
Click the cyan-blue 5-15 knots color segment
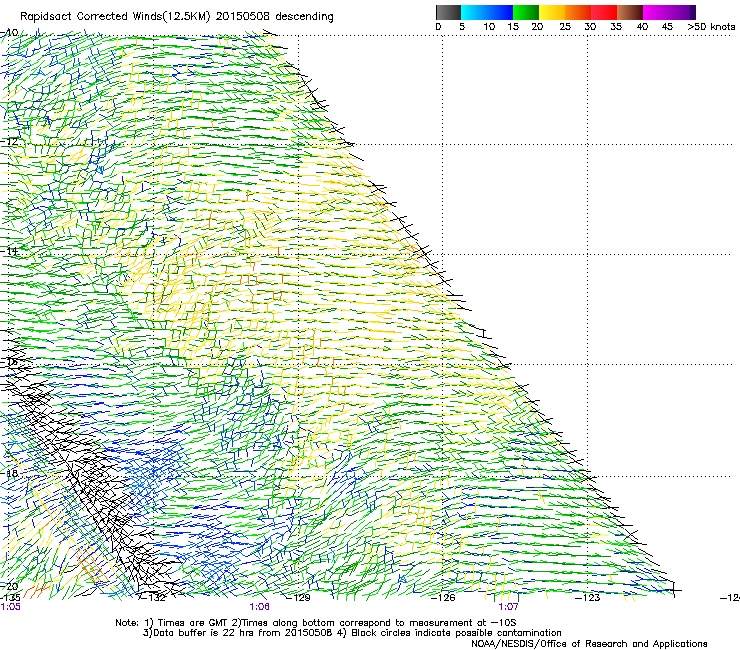[487, 12]
